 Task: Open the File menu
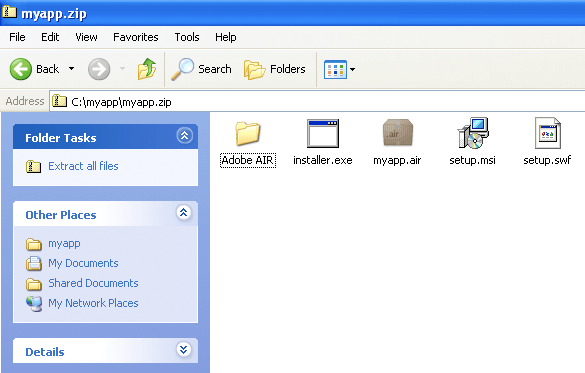17,37
